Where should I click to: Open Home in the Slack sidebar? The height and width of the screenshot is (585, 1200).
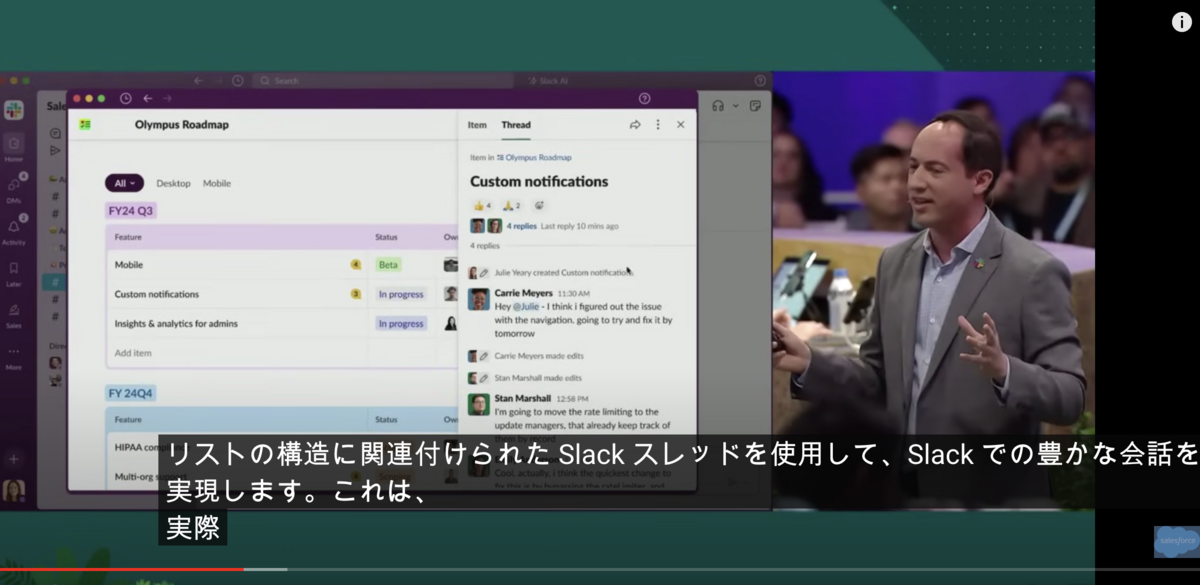[14, 148]
